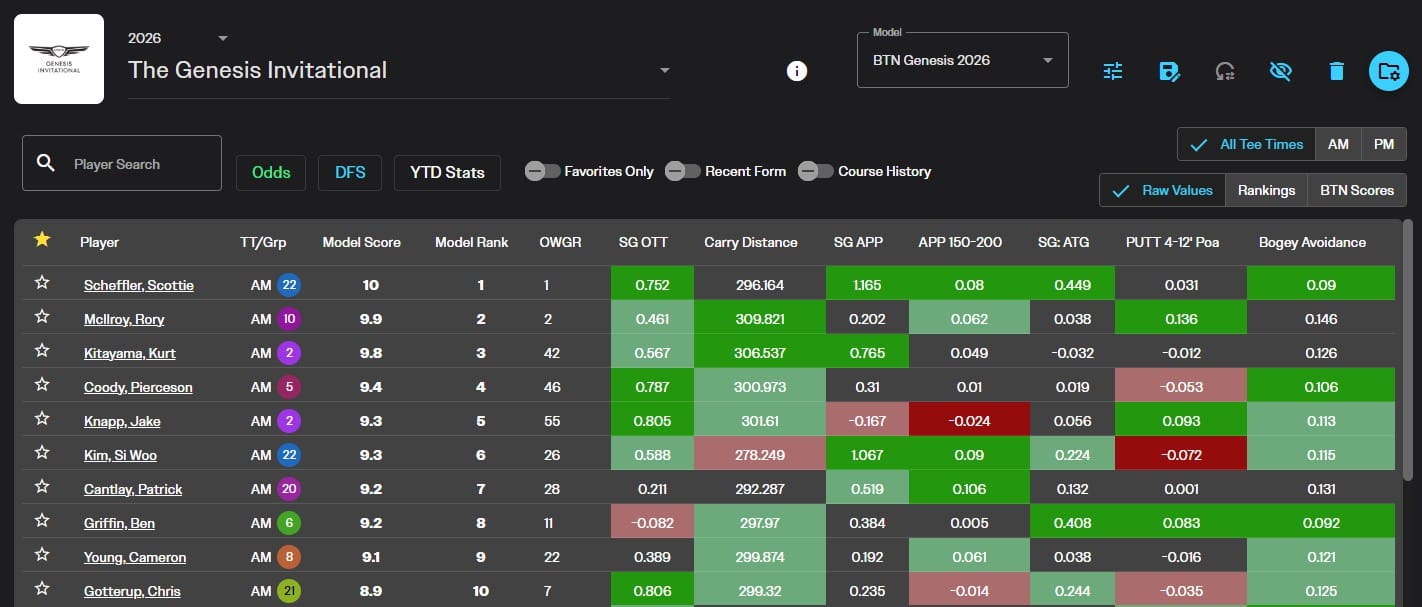The width and height of the screenshot is (1422, 607).
Task: Star Chris Gotterup as favorite
Action: [x=42, y=589]
